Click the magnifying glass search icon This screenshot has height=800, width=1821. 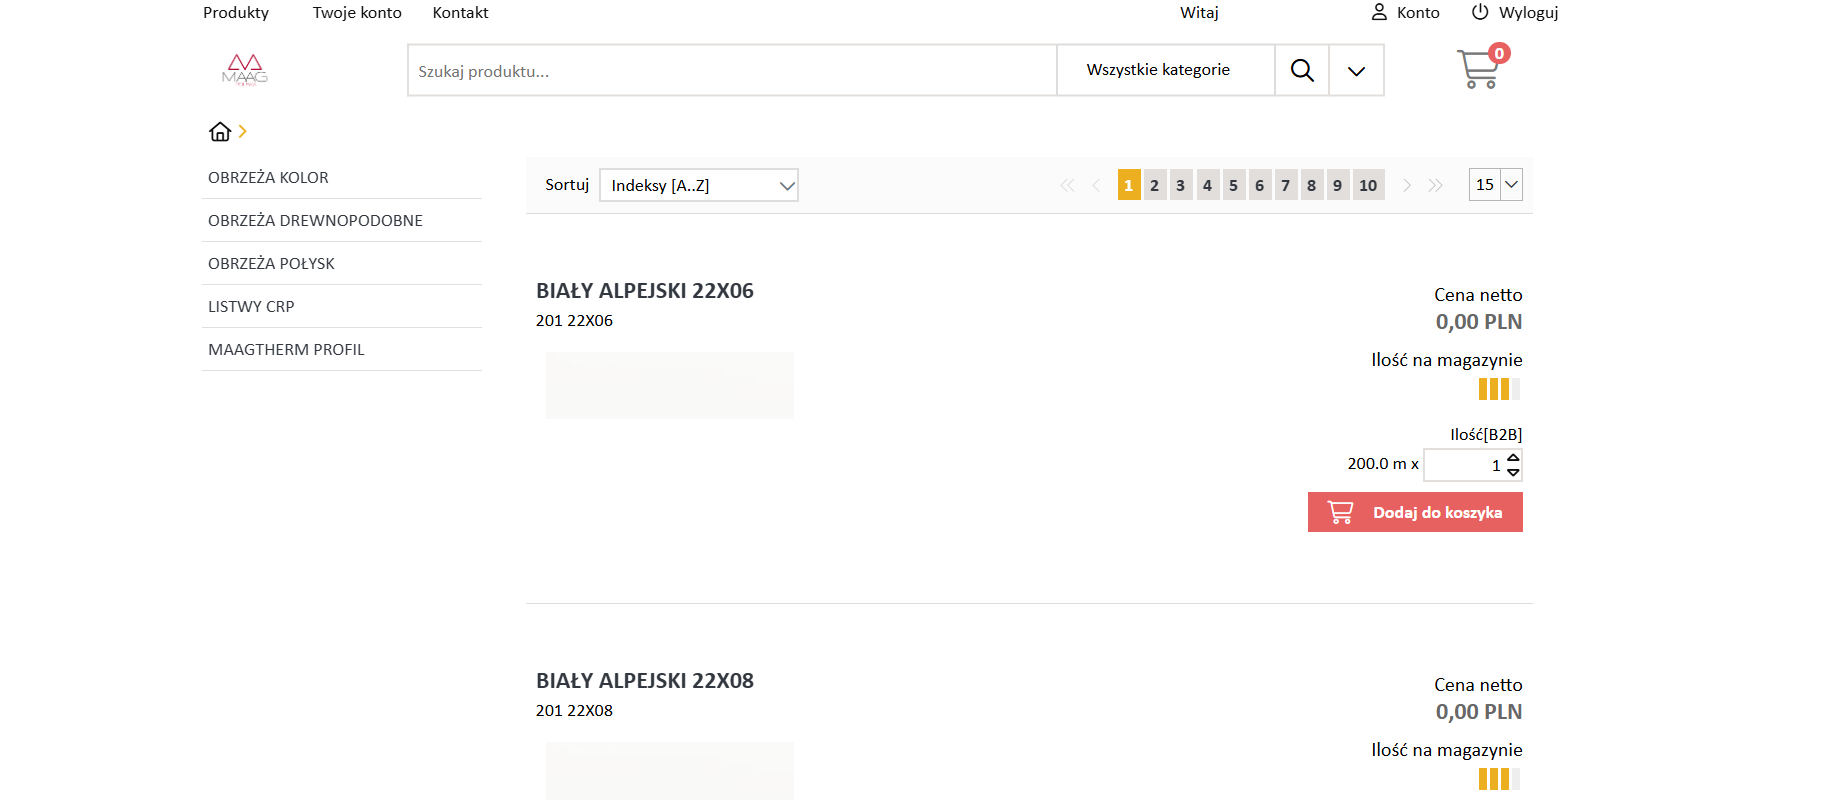point(1302,70)
